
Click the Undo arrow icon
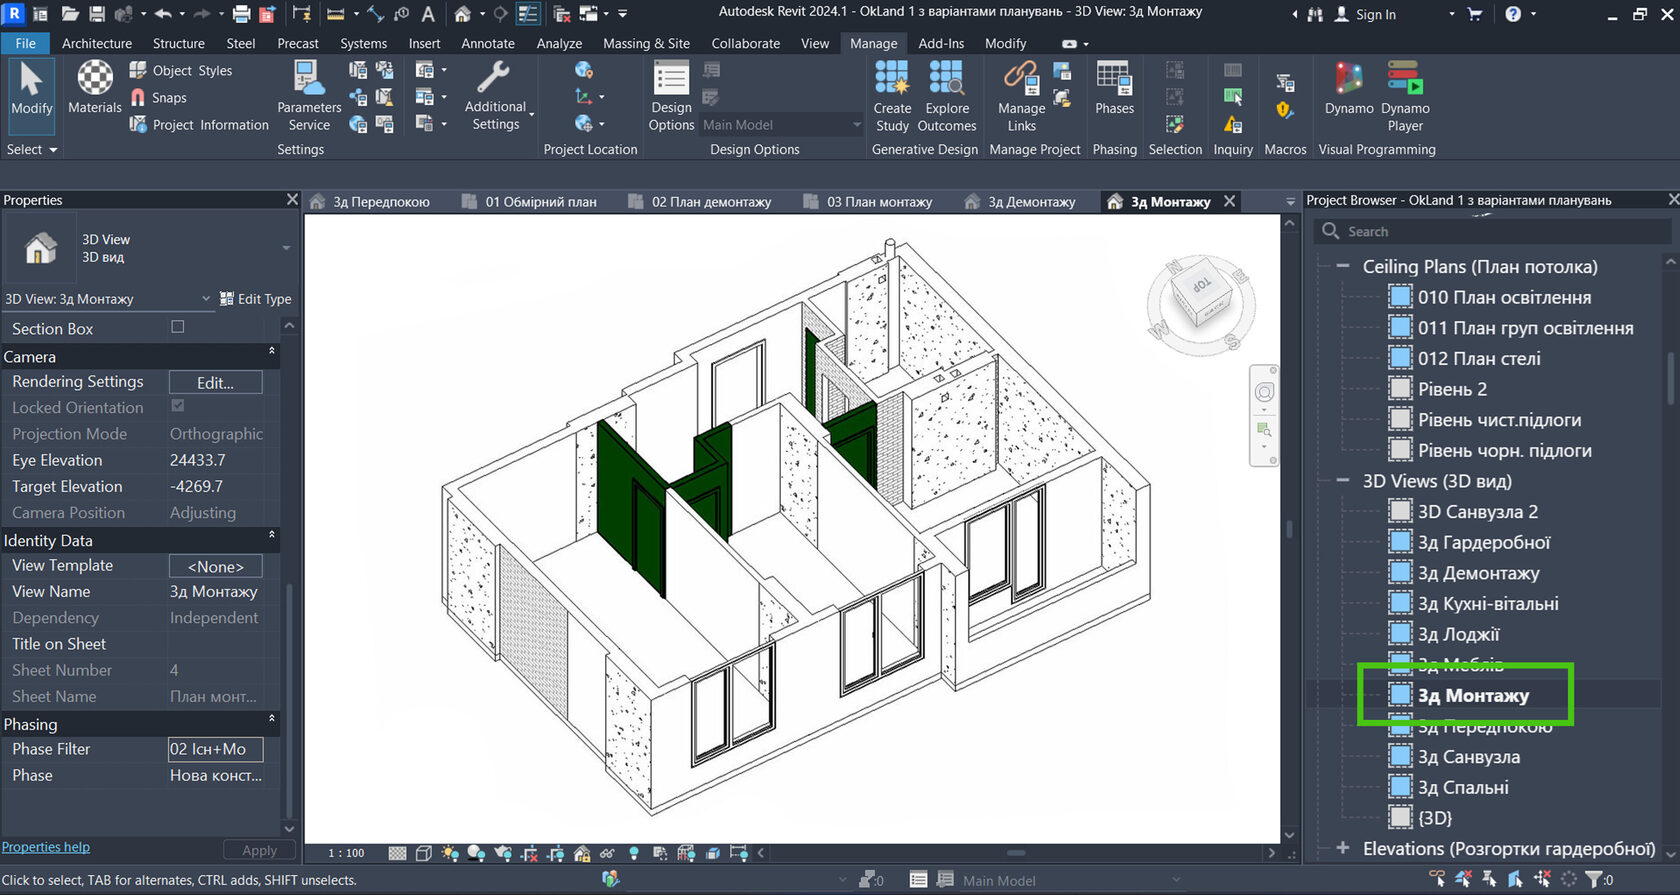pyautogui.click(x=163, y=14)
